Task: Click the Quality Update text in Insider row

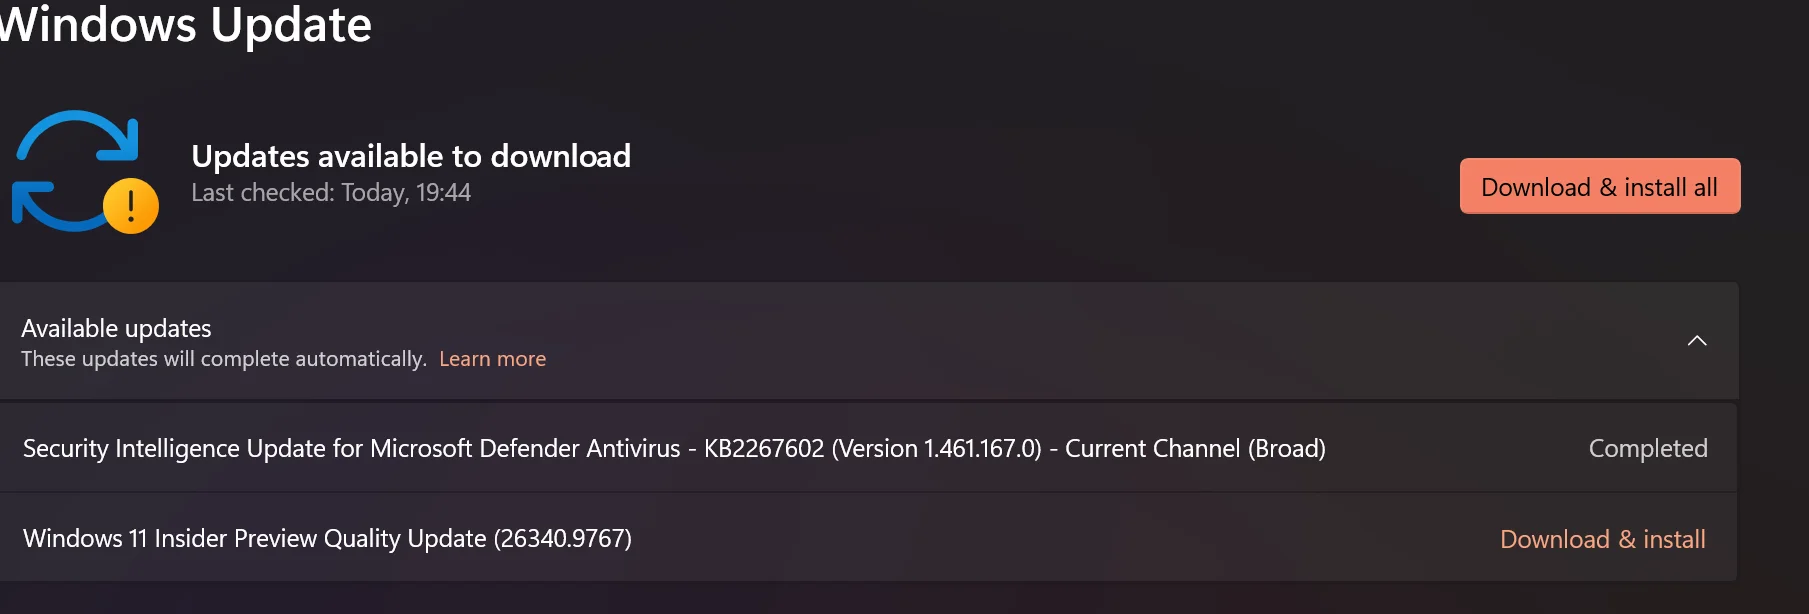Action: click(x=405, y=538)
